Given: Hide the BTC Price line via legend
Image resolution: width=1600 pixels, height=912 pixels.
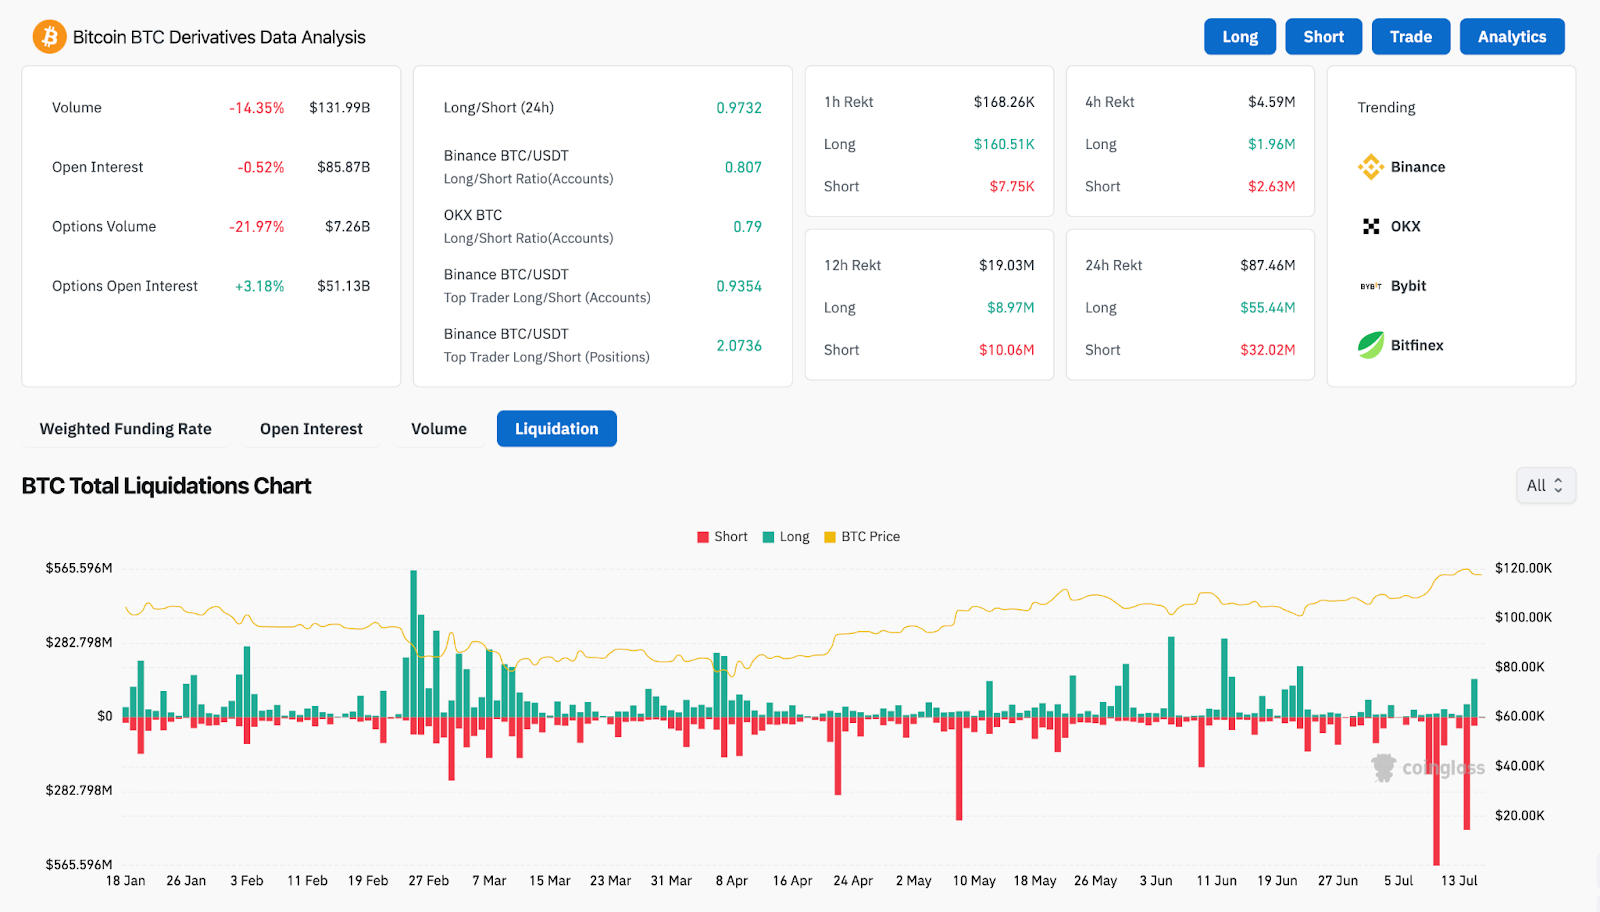Looking at the screenshot, I should [861, 537].
